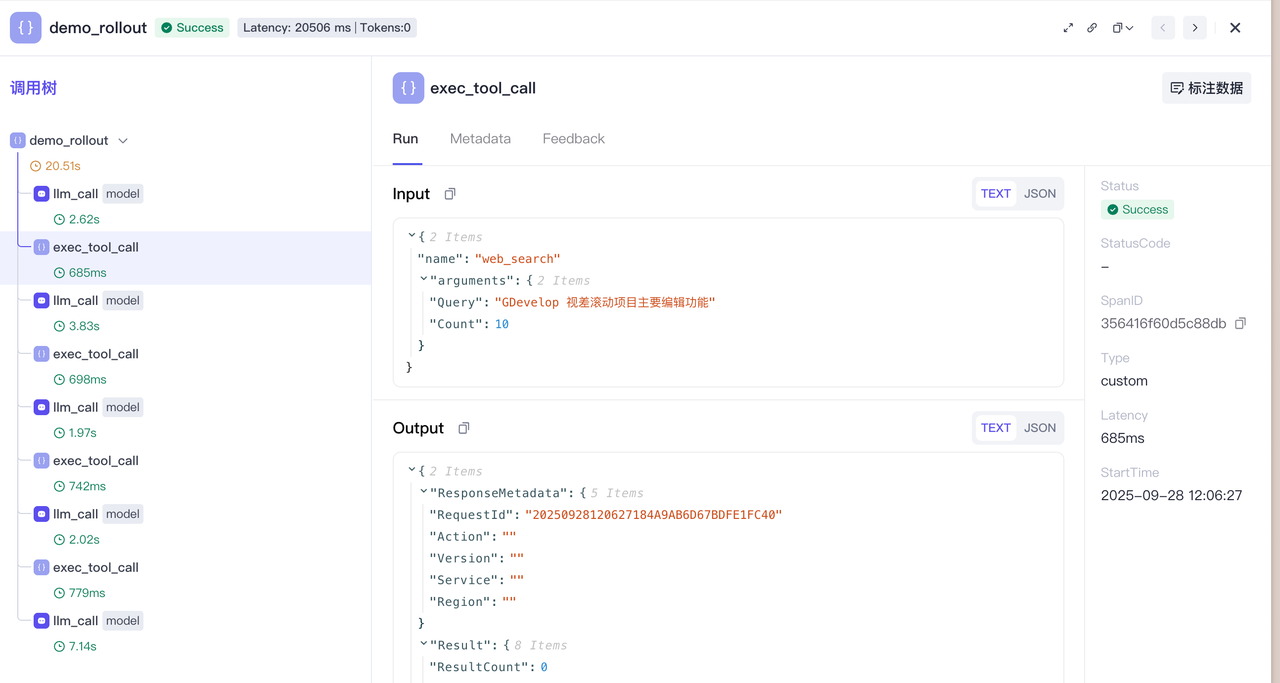Expand the trace panel to fullscreen

pos(1068,28)
